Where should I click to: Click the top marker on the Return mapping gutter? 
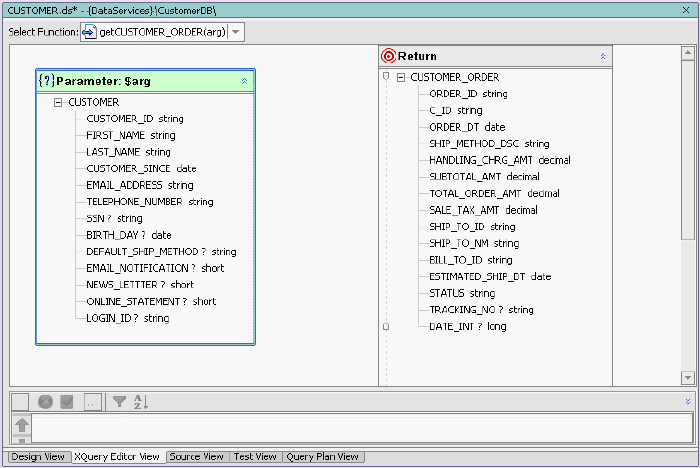386,77
